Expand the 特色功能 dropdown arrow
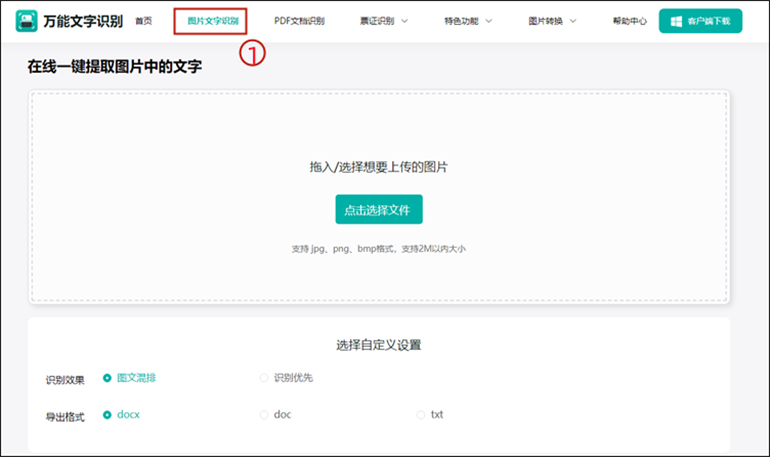Viewport: 770px width, 457px height. tap(489, 21)
